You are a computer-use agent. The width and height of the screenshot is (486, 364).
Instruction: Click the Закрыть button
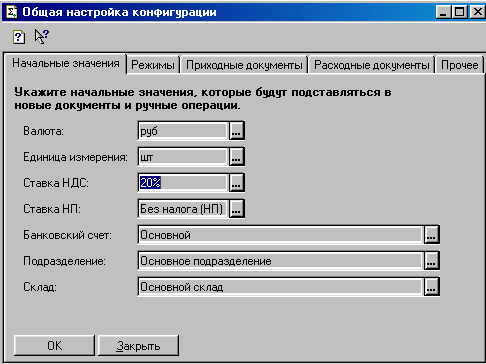pos(138,345)
